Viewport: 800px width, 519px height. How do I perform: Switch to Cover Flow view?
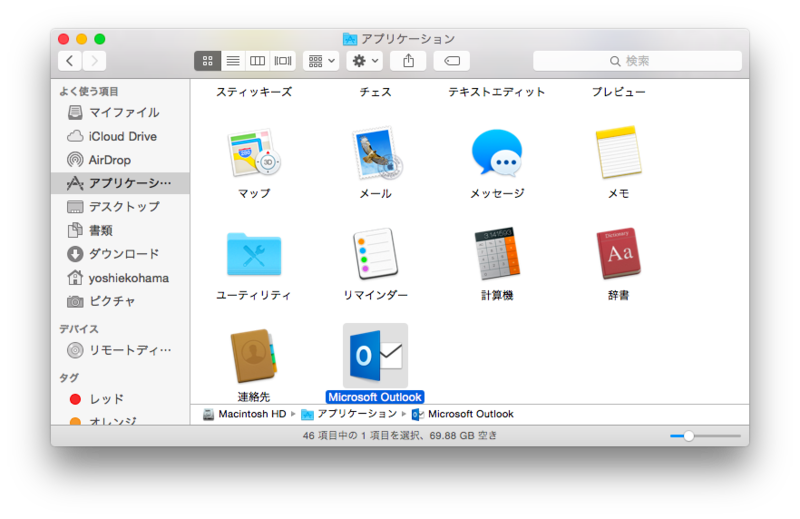(x=283, y=61)
